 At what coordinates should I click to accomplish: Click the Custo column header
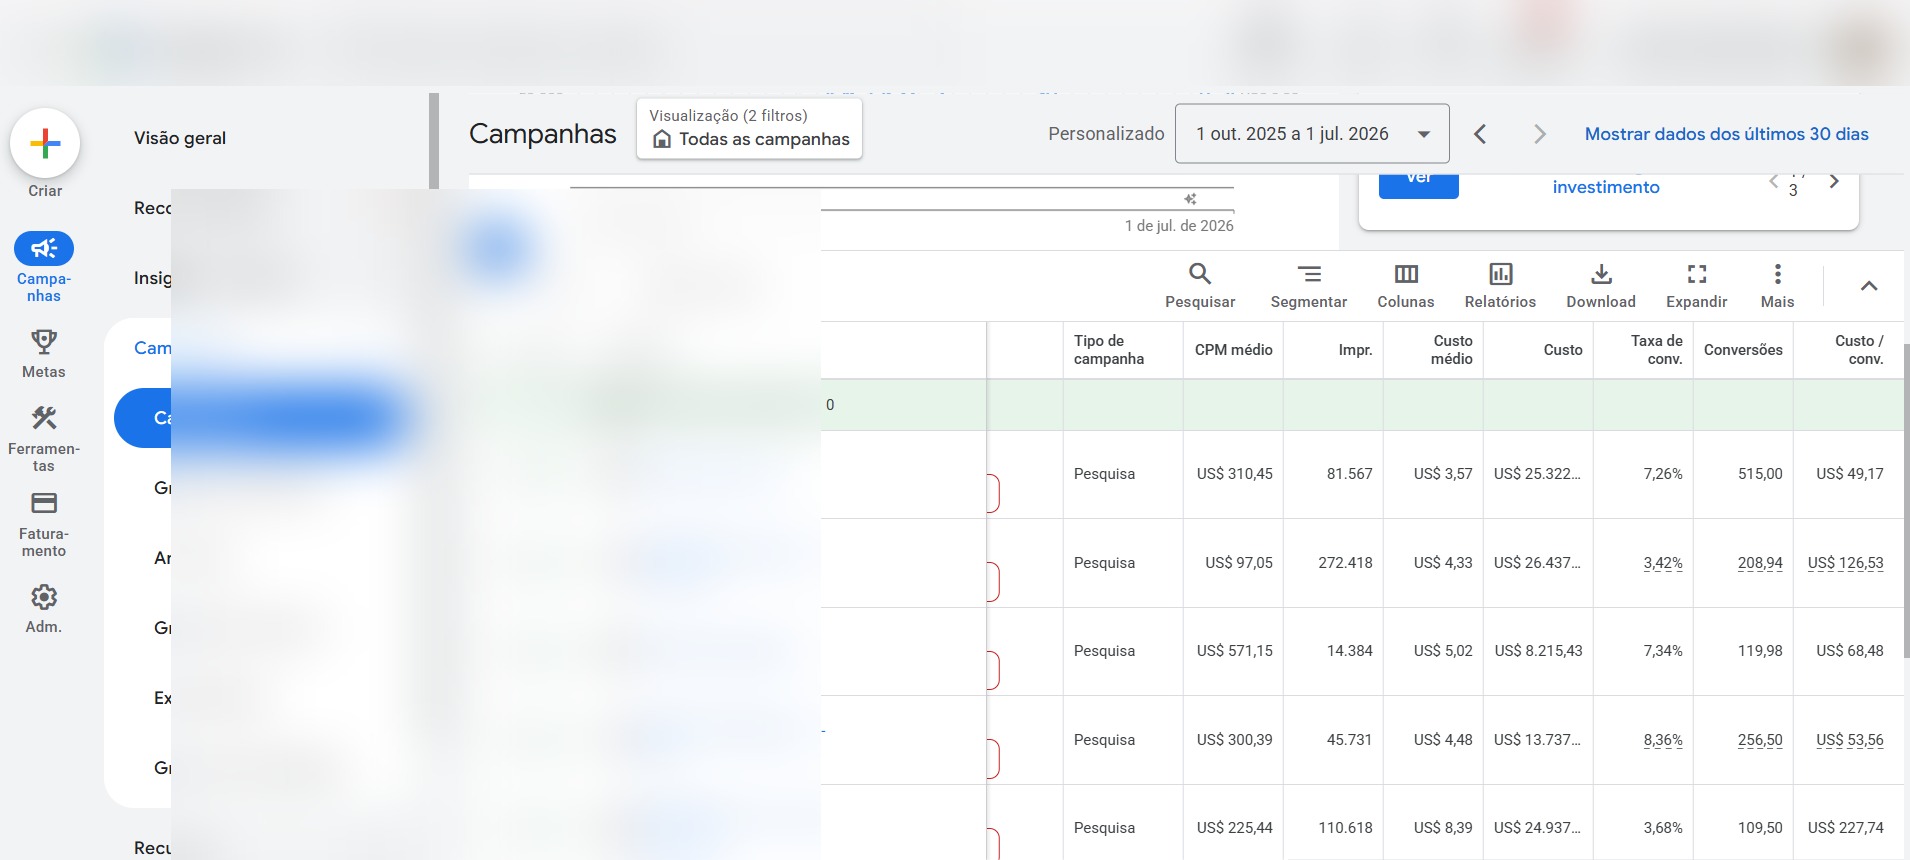click(1563, 350)
